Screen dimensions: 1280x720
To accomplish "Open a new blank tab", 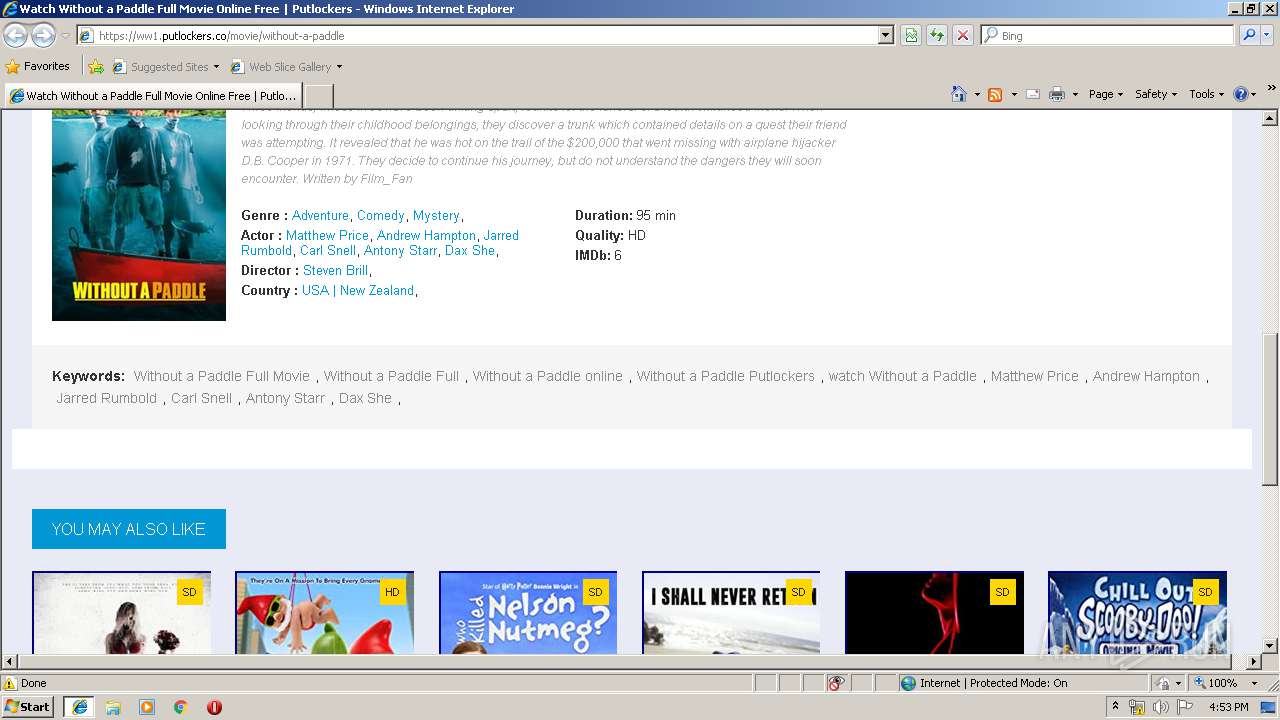I will point(318,96).
